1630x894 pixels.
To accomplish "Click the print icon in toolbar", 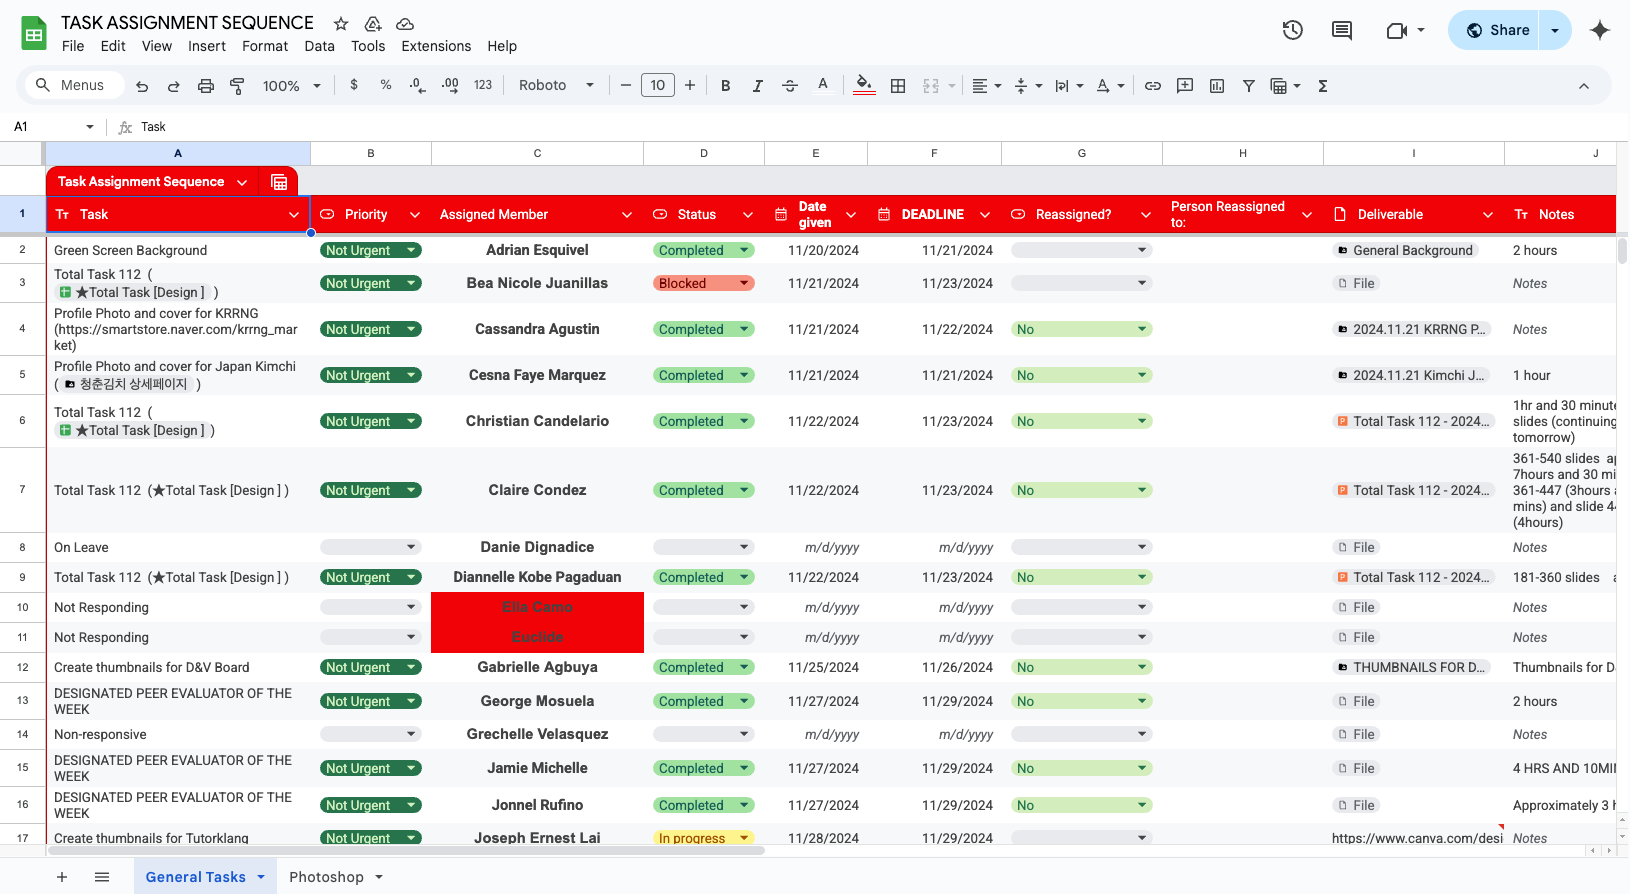I will pos(206,86).
